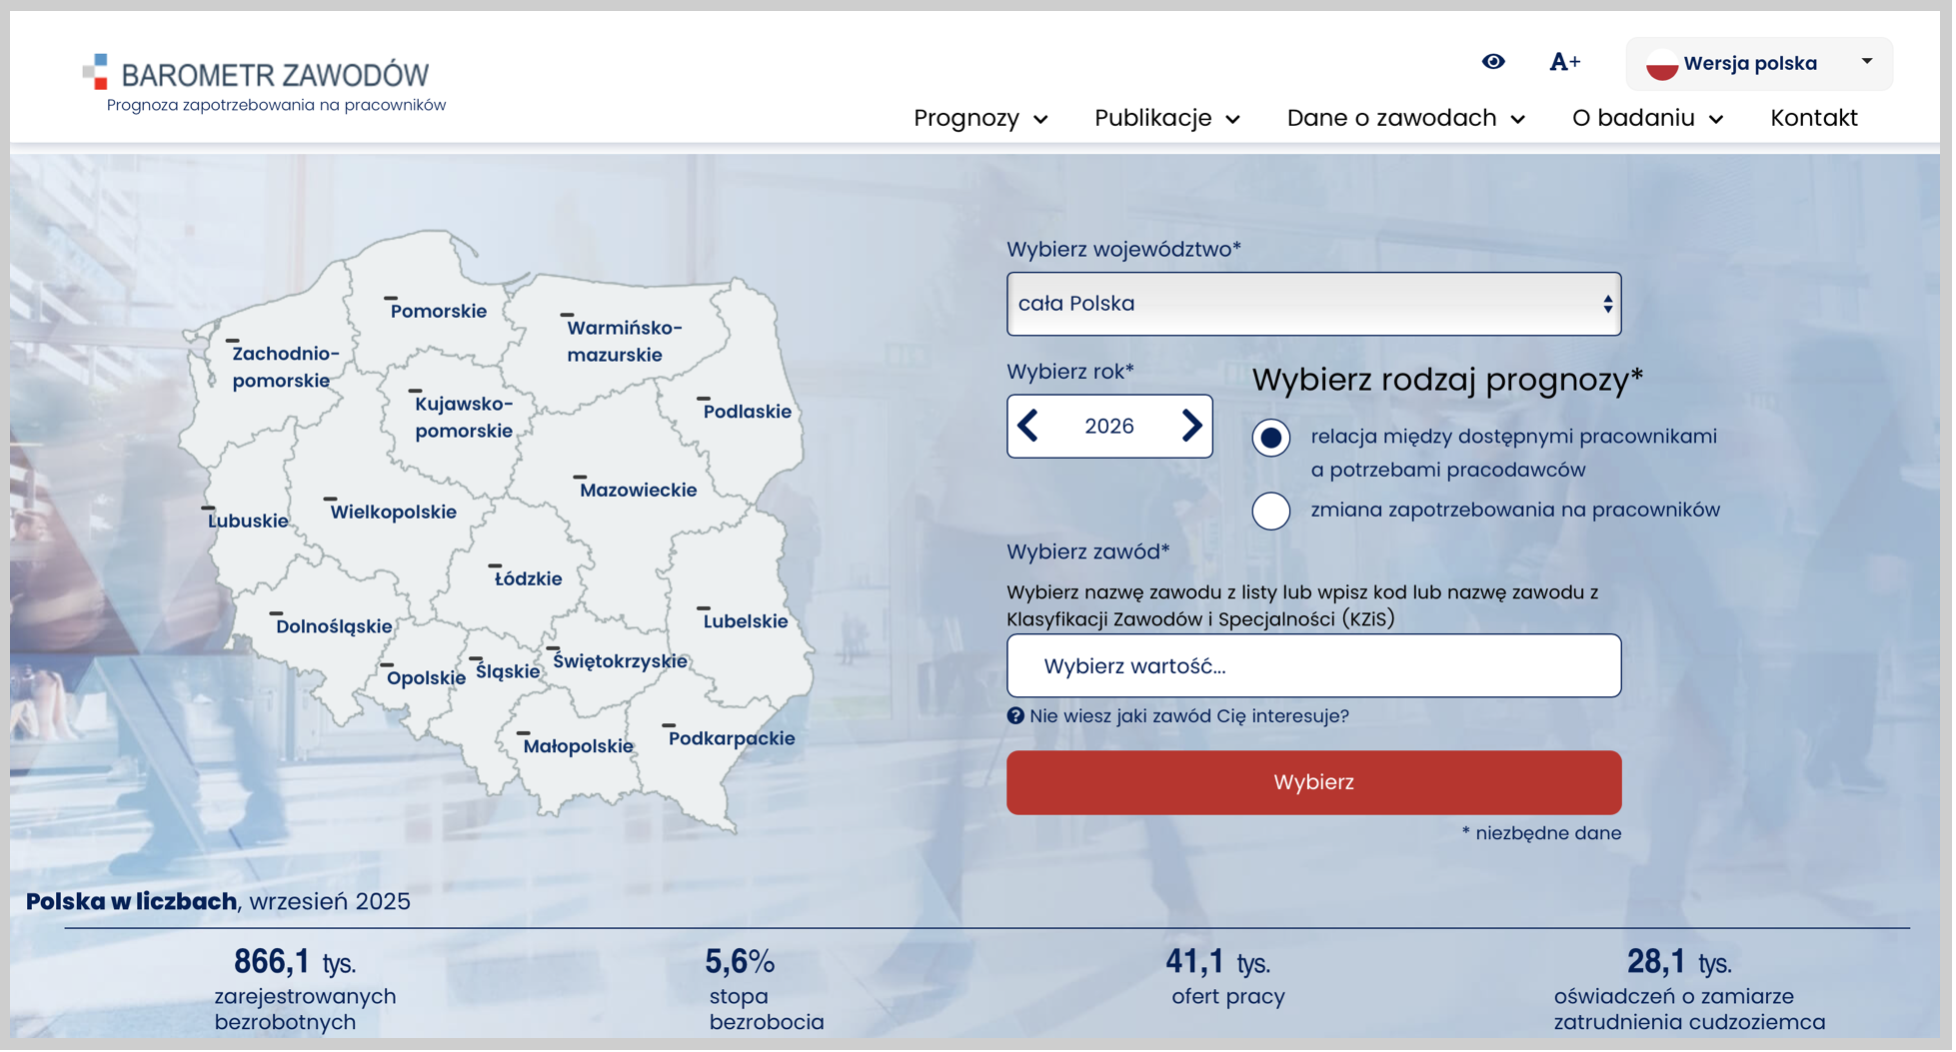Select relacja między dostępnymi pracownikami option
The width and height of the screenshot is (1956, 1052).
(x=1270, y=437)
